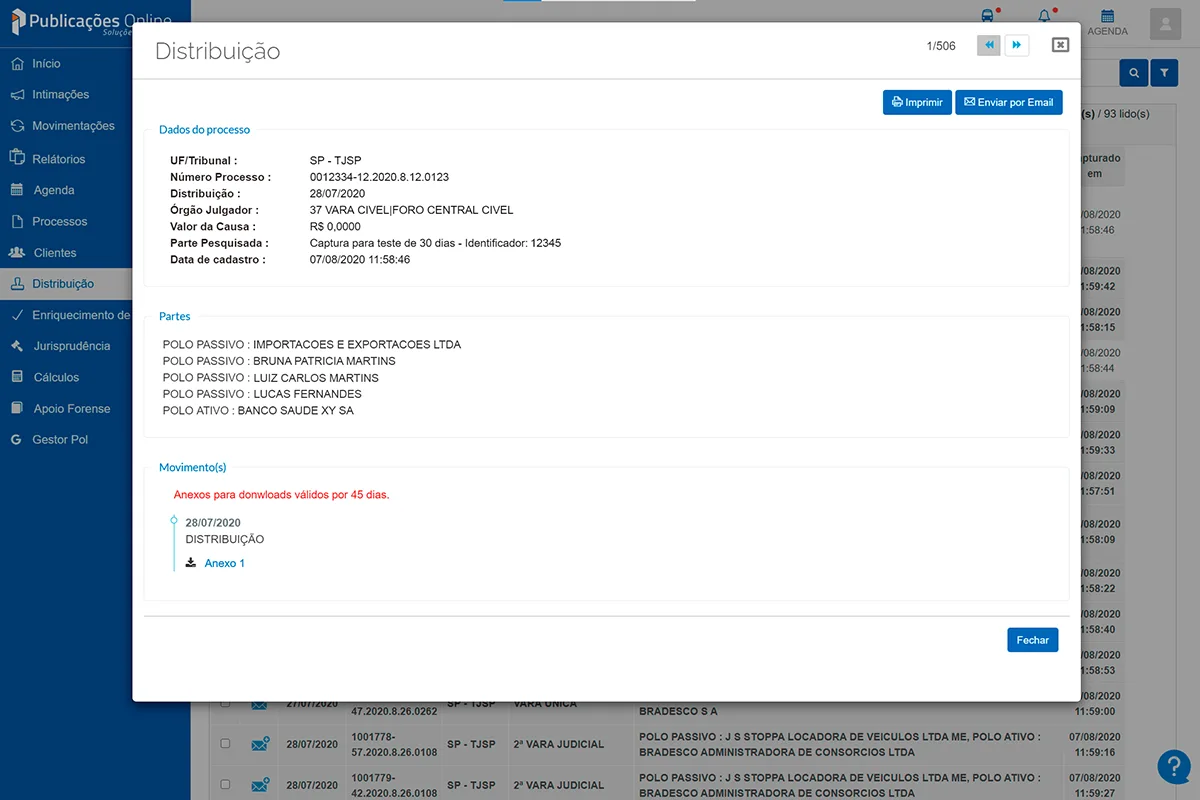Open the user profile avatar

pyautogui.click(x=1164, y=24)
